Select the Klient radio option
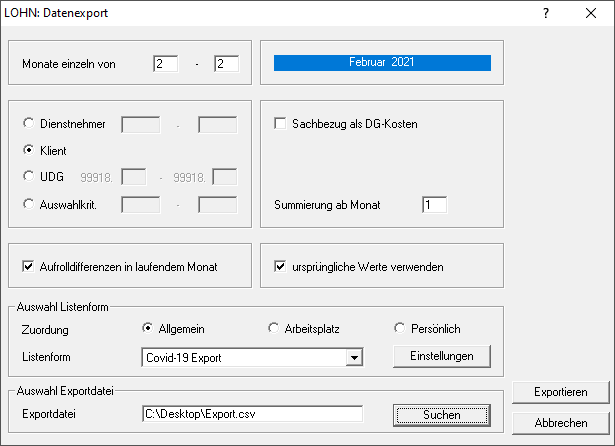The height and width of the screenshot is (446, 615). point(28,150)
